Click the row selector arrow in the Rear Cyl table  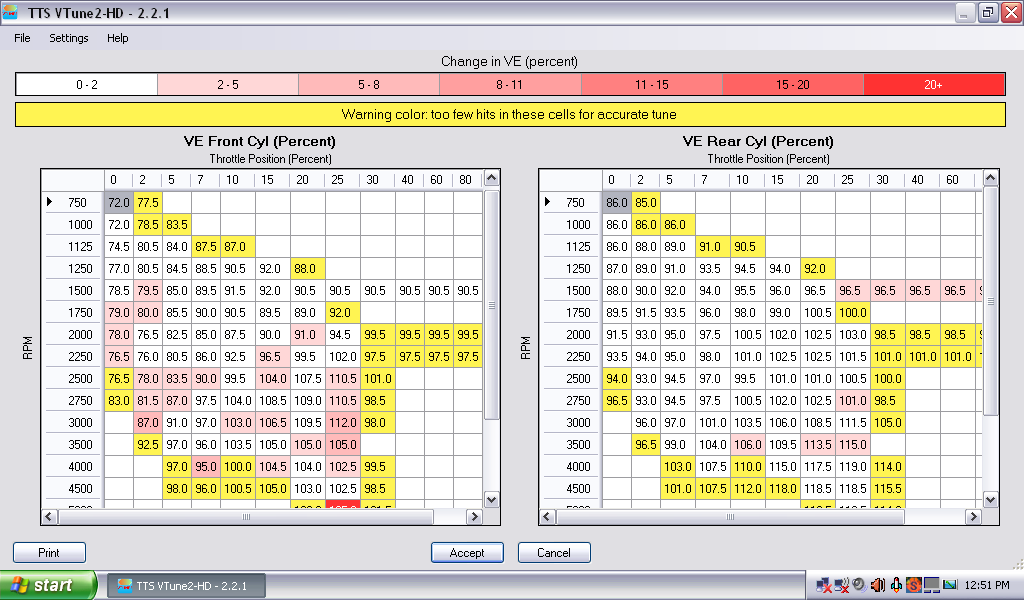pos(547,202)
